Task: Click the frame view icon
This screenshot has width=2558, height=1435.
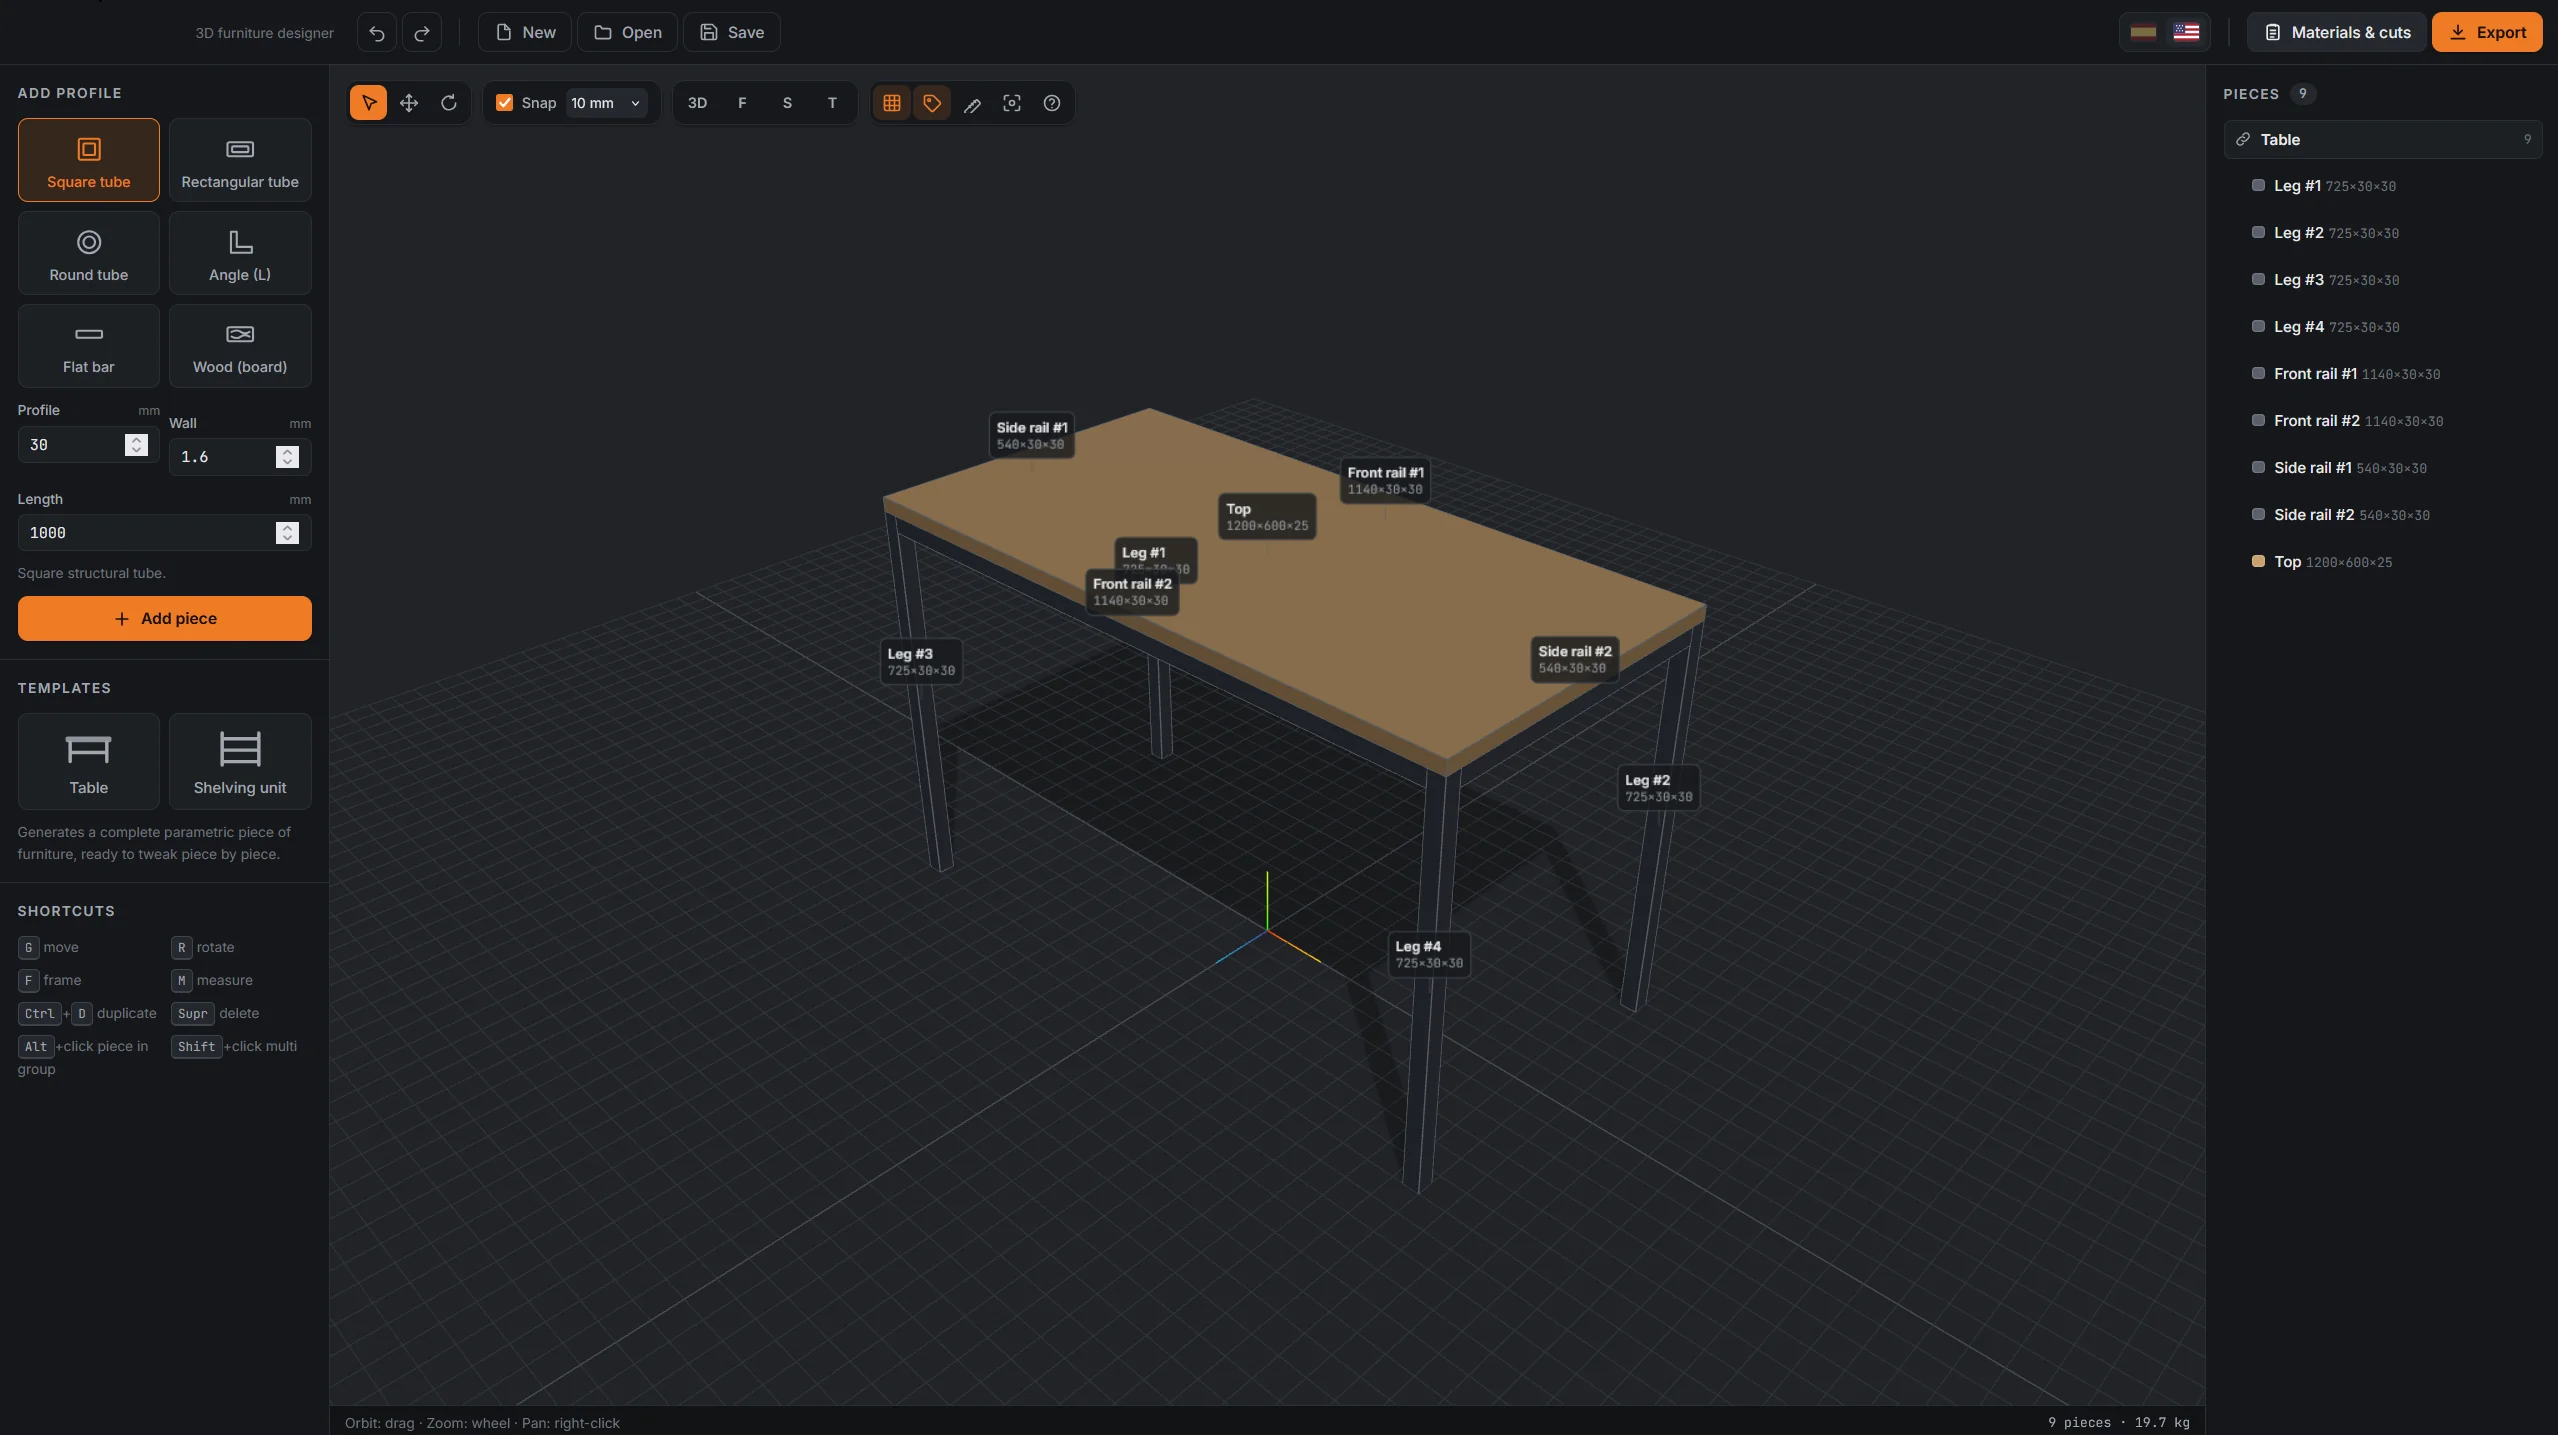Action: (1012, 103)
